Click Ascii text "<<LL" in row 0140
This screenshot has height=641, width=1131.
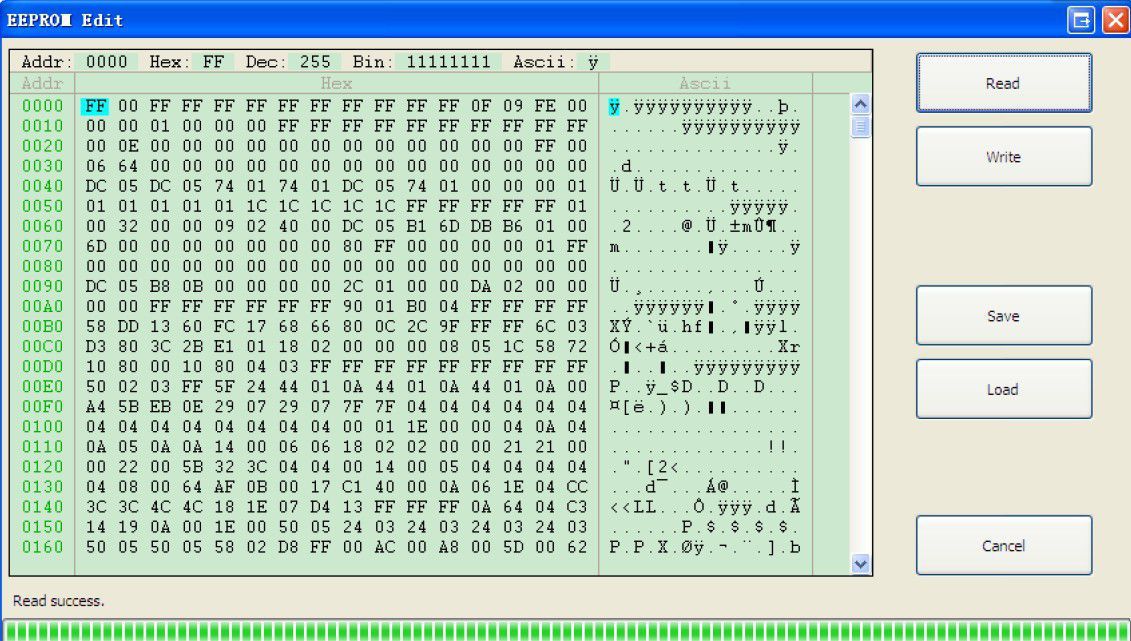tap(633, 508)
